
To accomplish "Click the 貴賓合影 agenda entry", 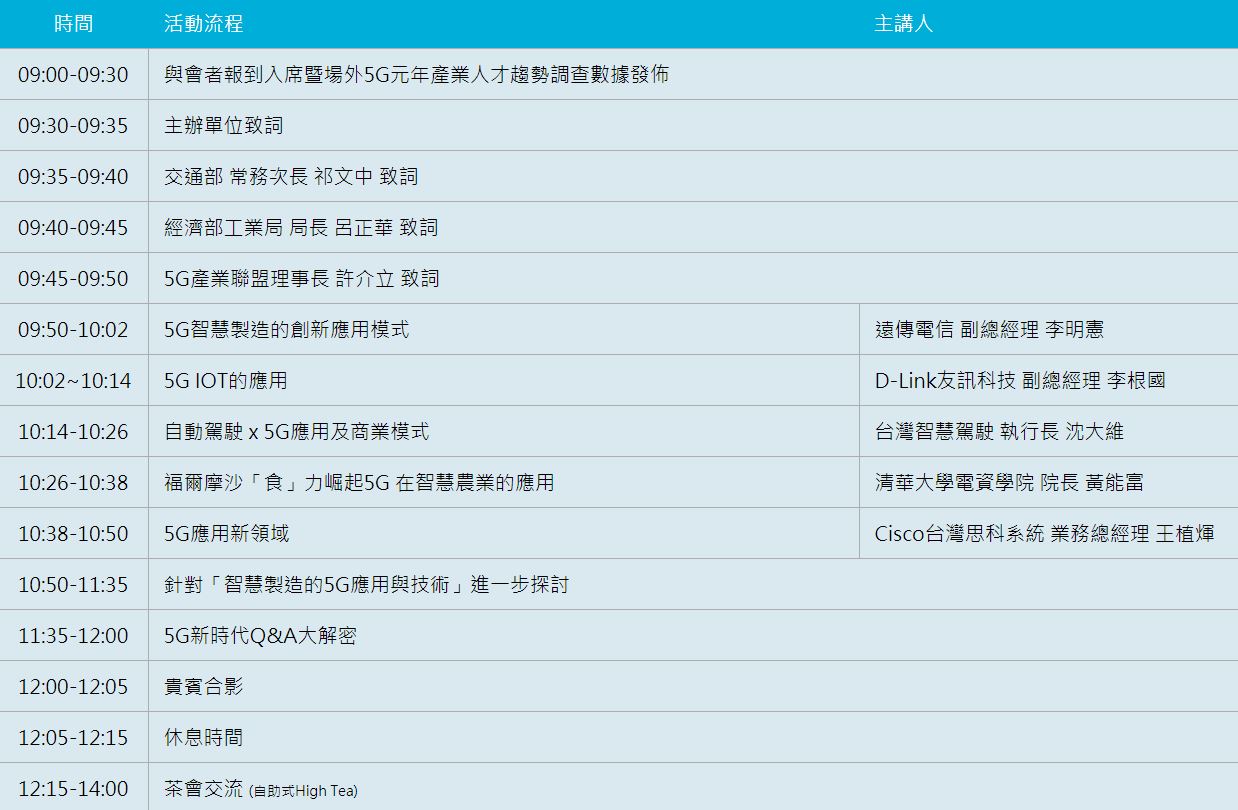I will click(203, 687).
